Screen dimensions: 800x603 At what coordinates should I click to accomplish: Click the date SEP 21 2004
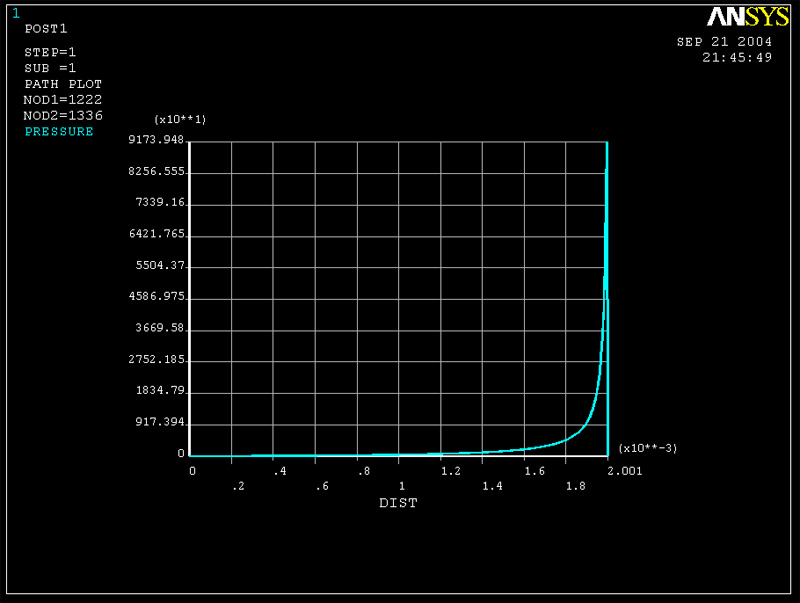tap(724, 42)
